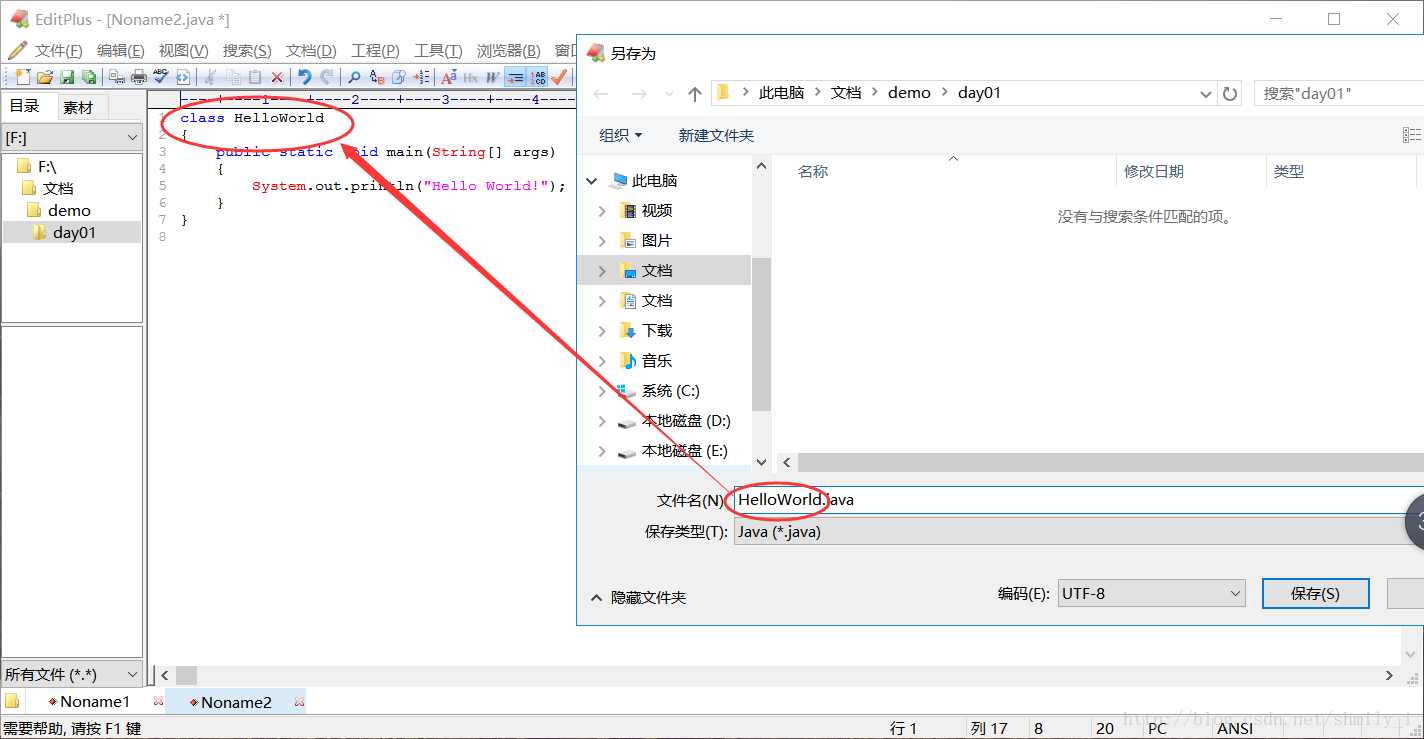The width and height of the screenshot is (1424, 739).
Task: Click the Copy toolbar icon
Action: [x=233, y=77]
